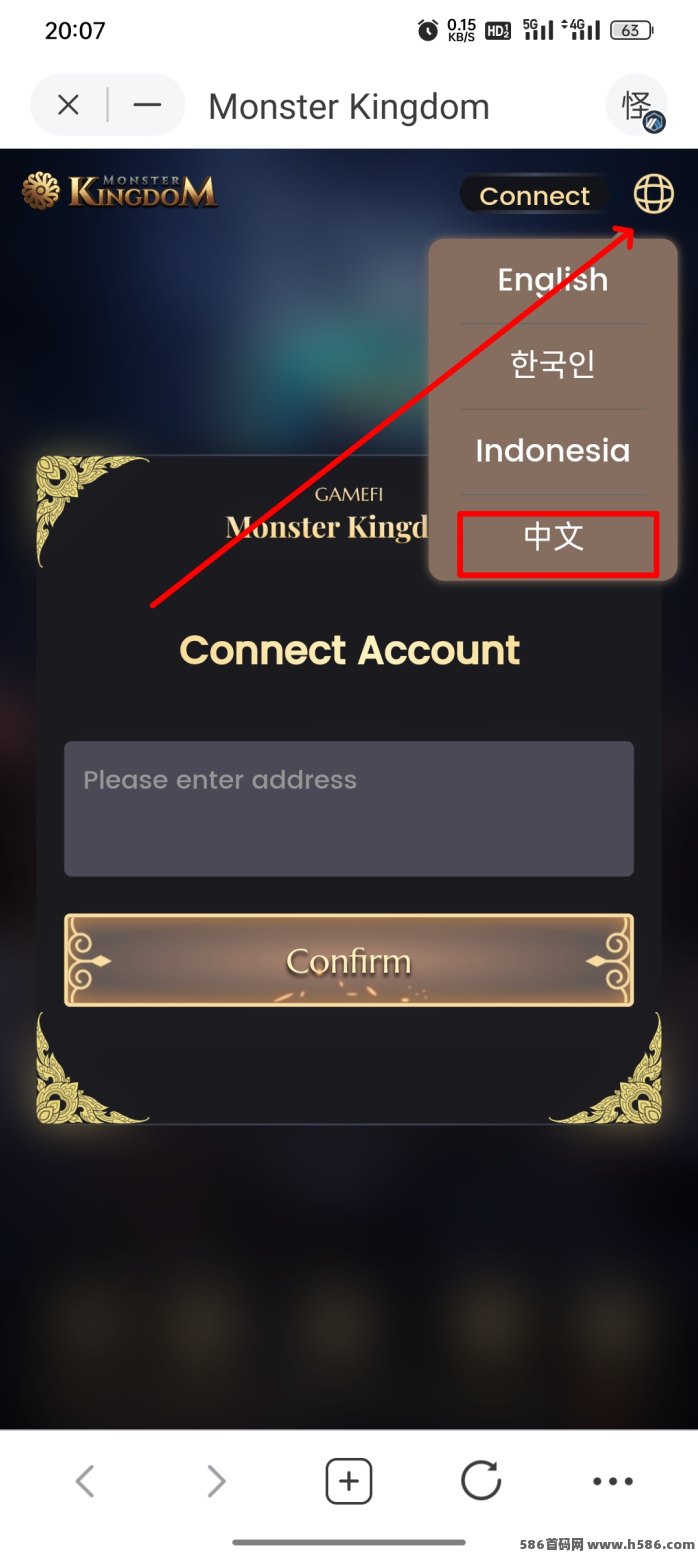Choose 한국인 in the language dropdown
The height and width of the screenshot is (1558, 698).
553,365
